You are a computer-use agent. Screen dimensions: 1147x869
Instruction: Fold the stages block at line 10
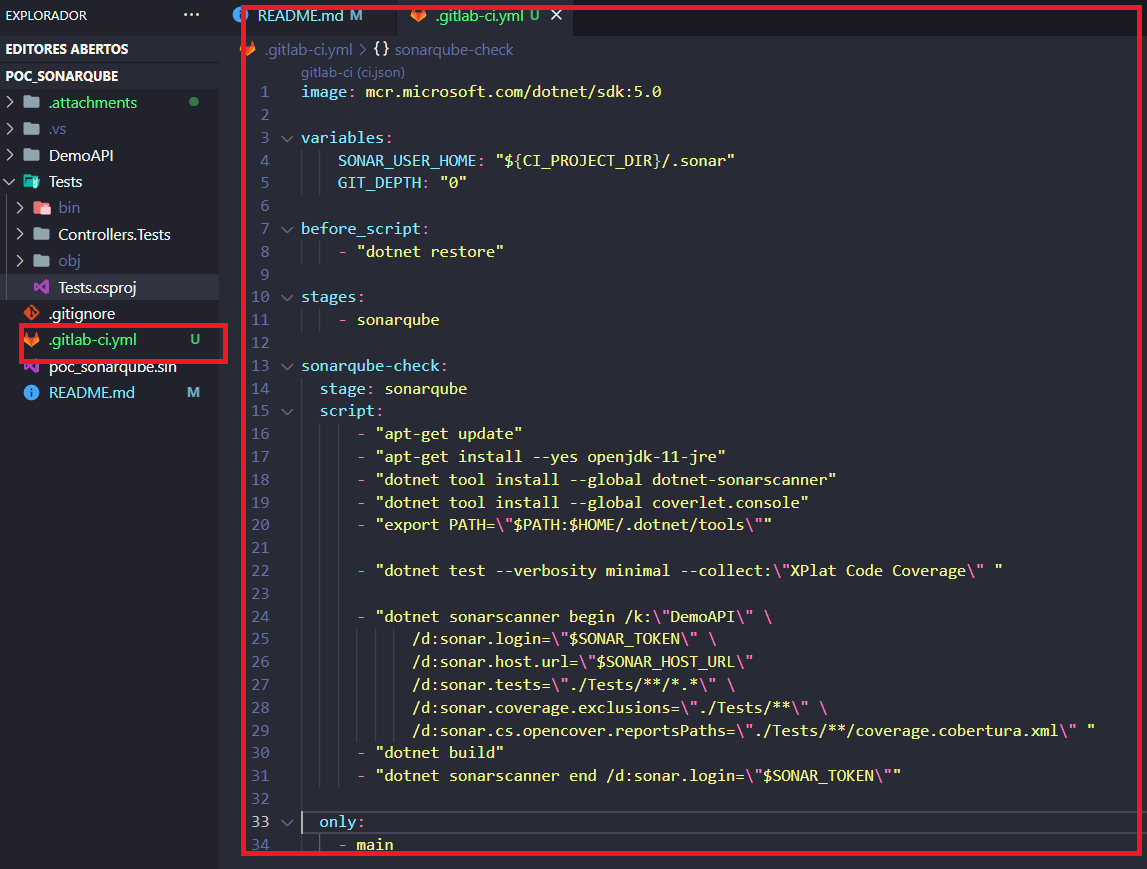coord(287,298)
